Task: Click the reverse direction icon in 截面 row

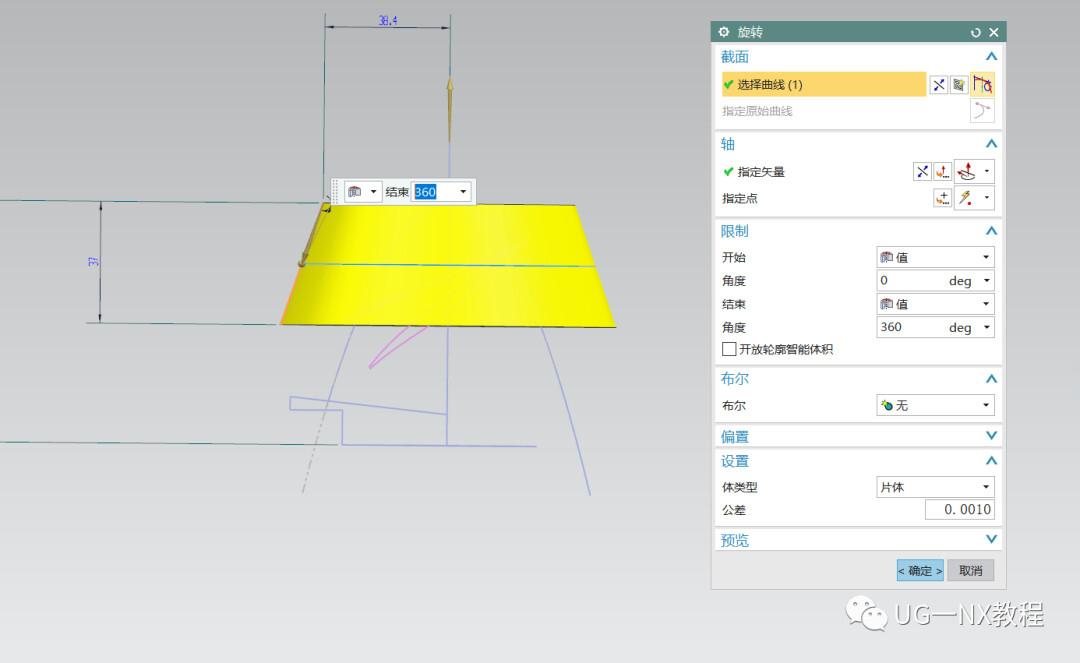Action: click(938, 85)
